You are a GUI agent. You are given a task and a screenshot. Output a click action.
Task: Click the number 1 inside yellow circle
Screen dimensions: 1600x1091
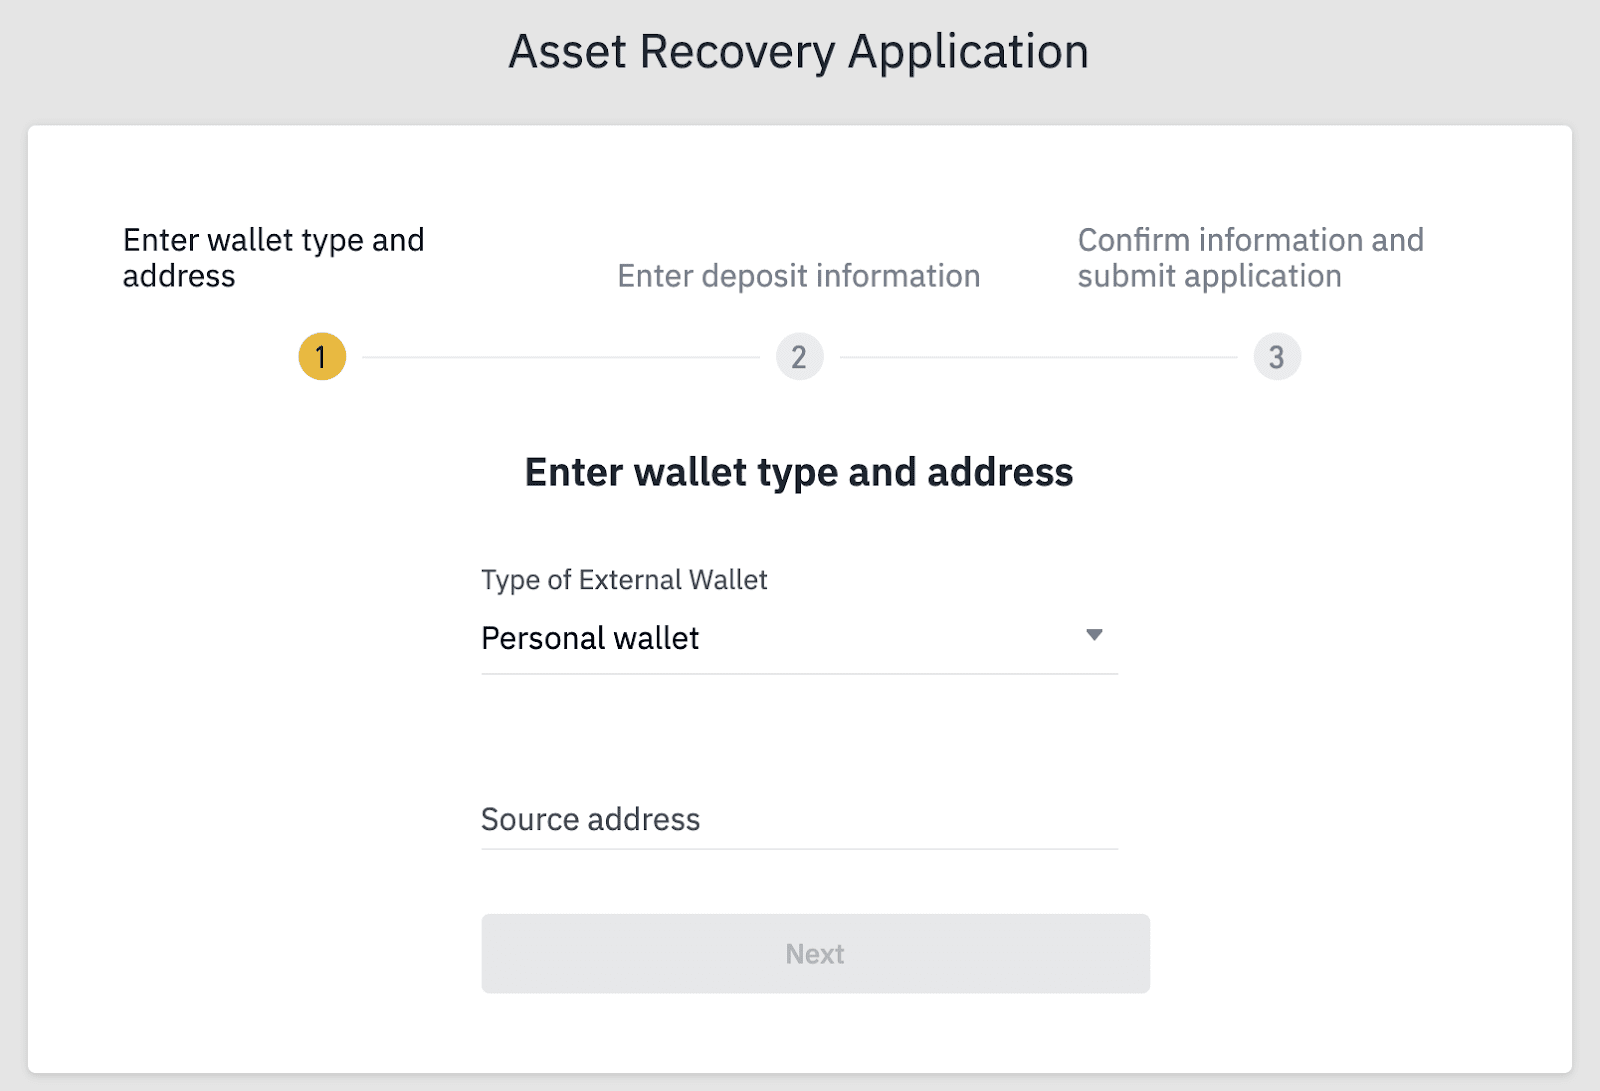point(321,357)
